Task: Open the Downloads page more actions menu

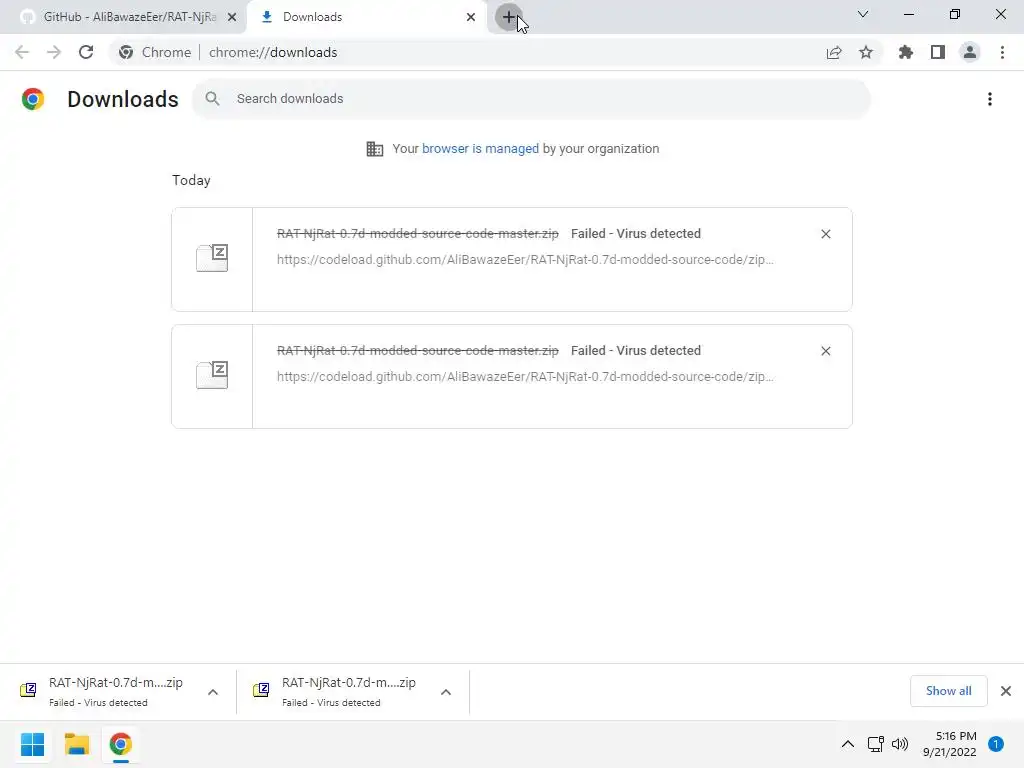Action: (x=990, y=99)
